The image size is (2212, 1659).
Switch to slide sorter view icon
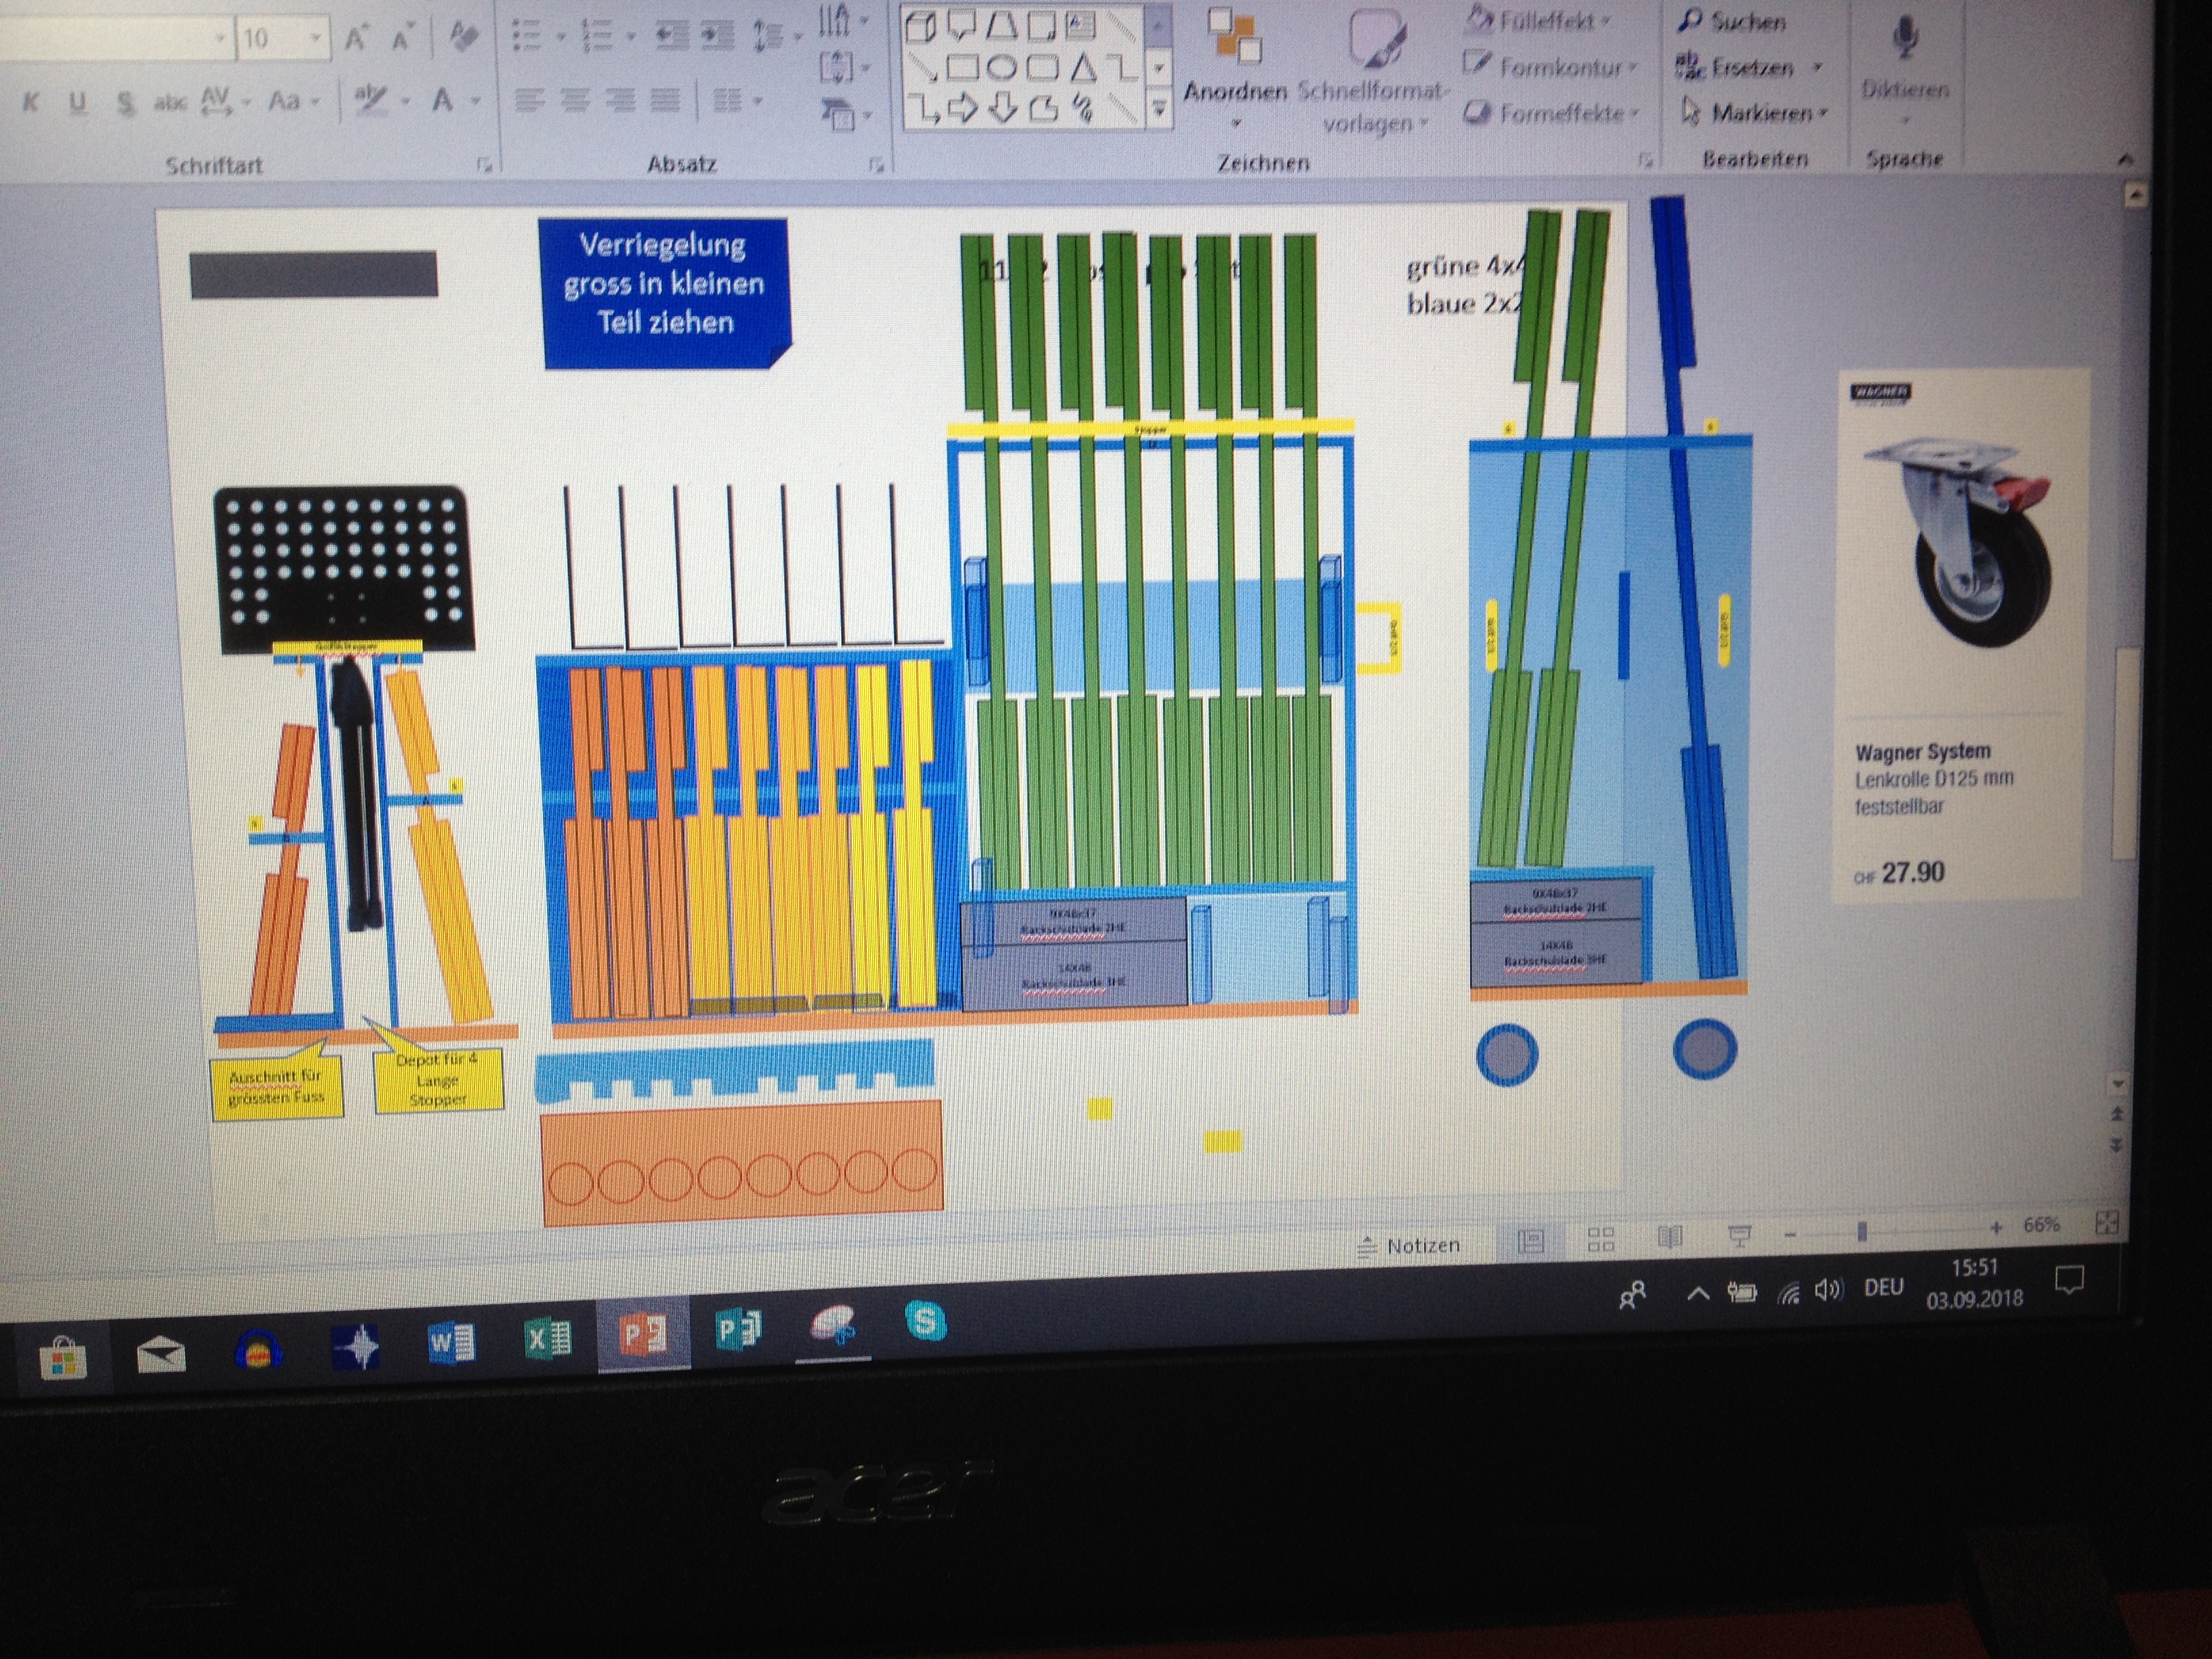pyautogui.click(x=1601, y=1240)
